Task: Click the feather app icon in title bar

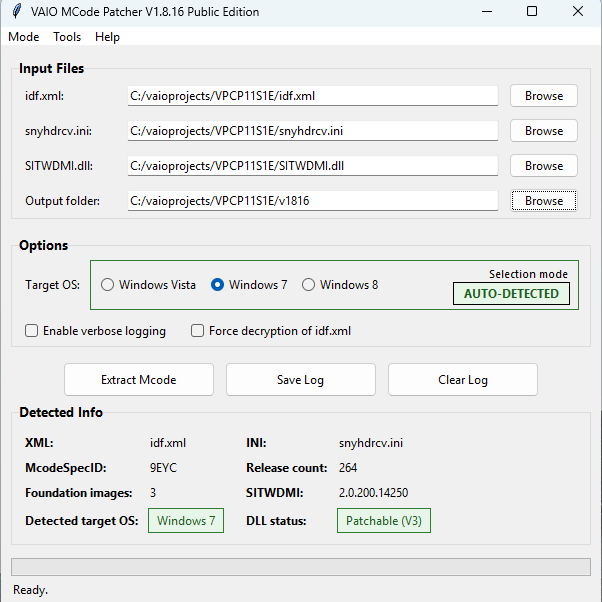Action: pyautogui.click(x=17, y=12)
